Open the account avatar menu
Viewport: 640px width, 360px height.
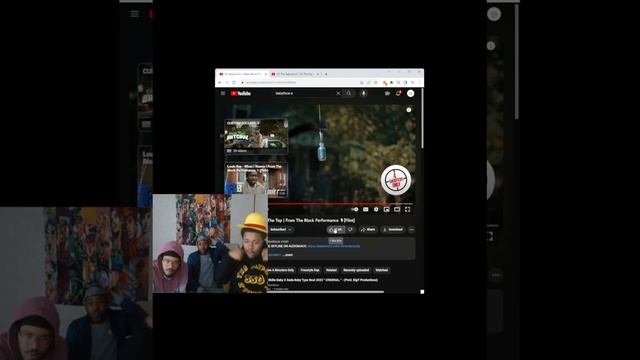tap(411, 93)
